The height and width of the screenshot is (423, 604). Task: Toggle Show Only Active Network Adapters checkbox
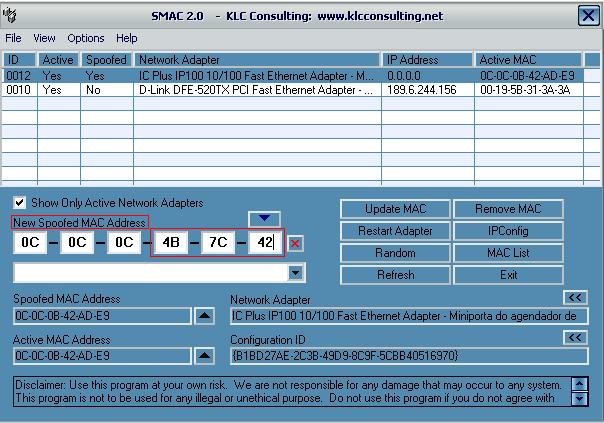(x=19, y=202)
